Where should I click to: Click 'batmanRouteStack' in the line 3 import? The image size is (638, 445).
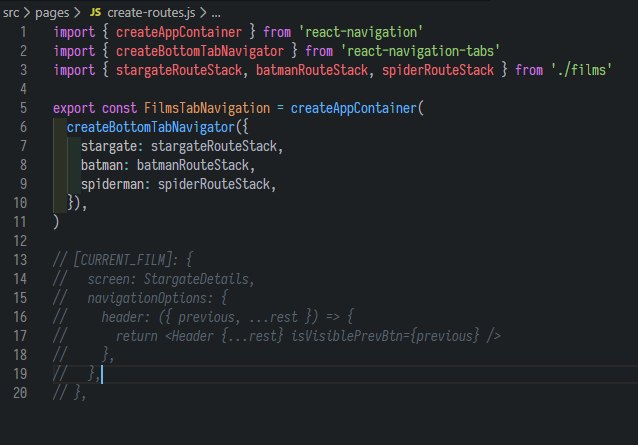click(312, 70)
